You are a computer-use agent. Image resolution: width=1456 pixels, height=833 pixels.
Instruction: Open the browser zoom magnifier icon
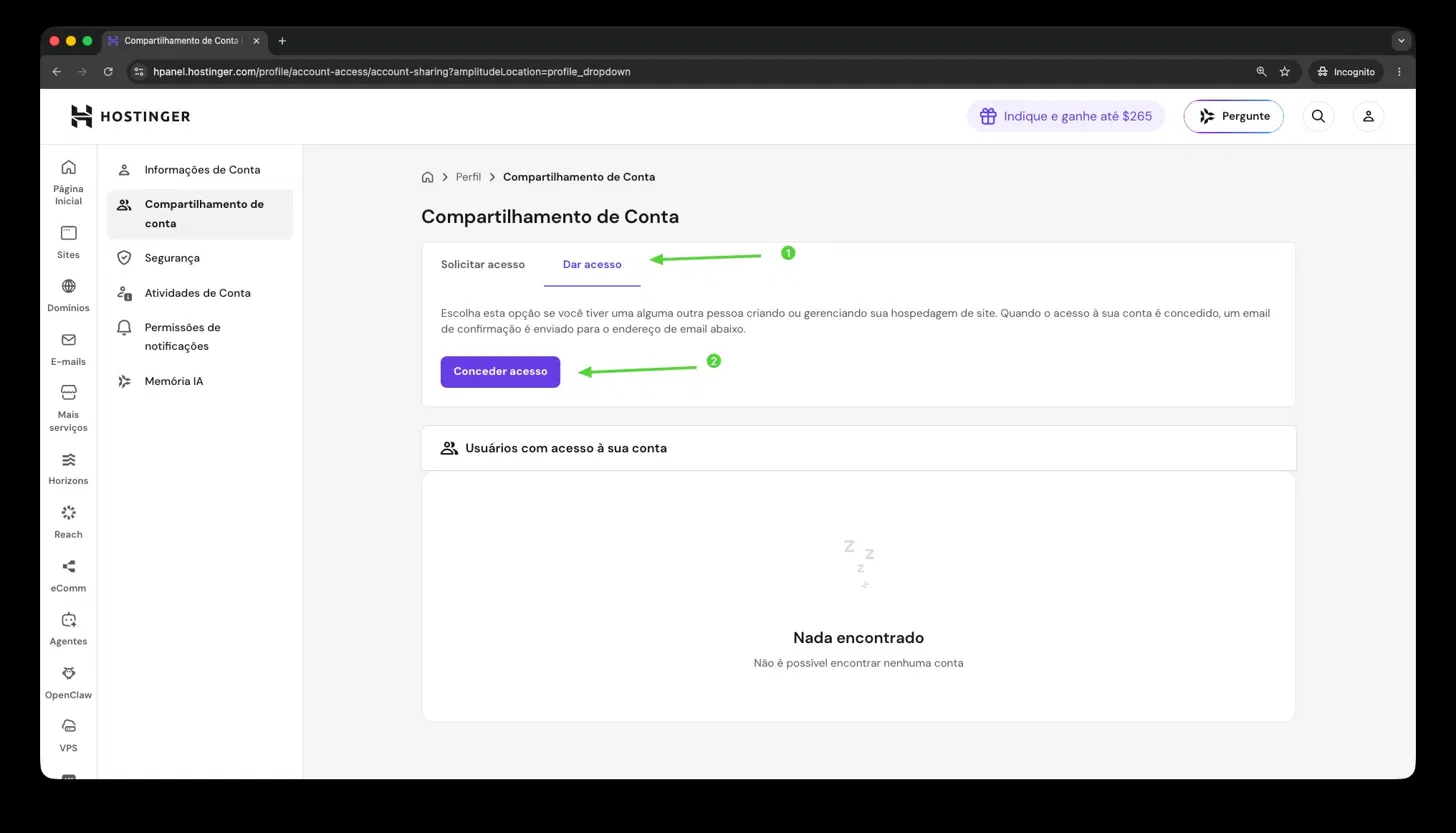coord(1261,72)
